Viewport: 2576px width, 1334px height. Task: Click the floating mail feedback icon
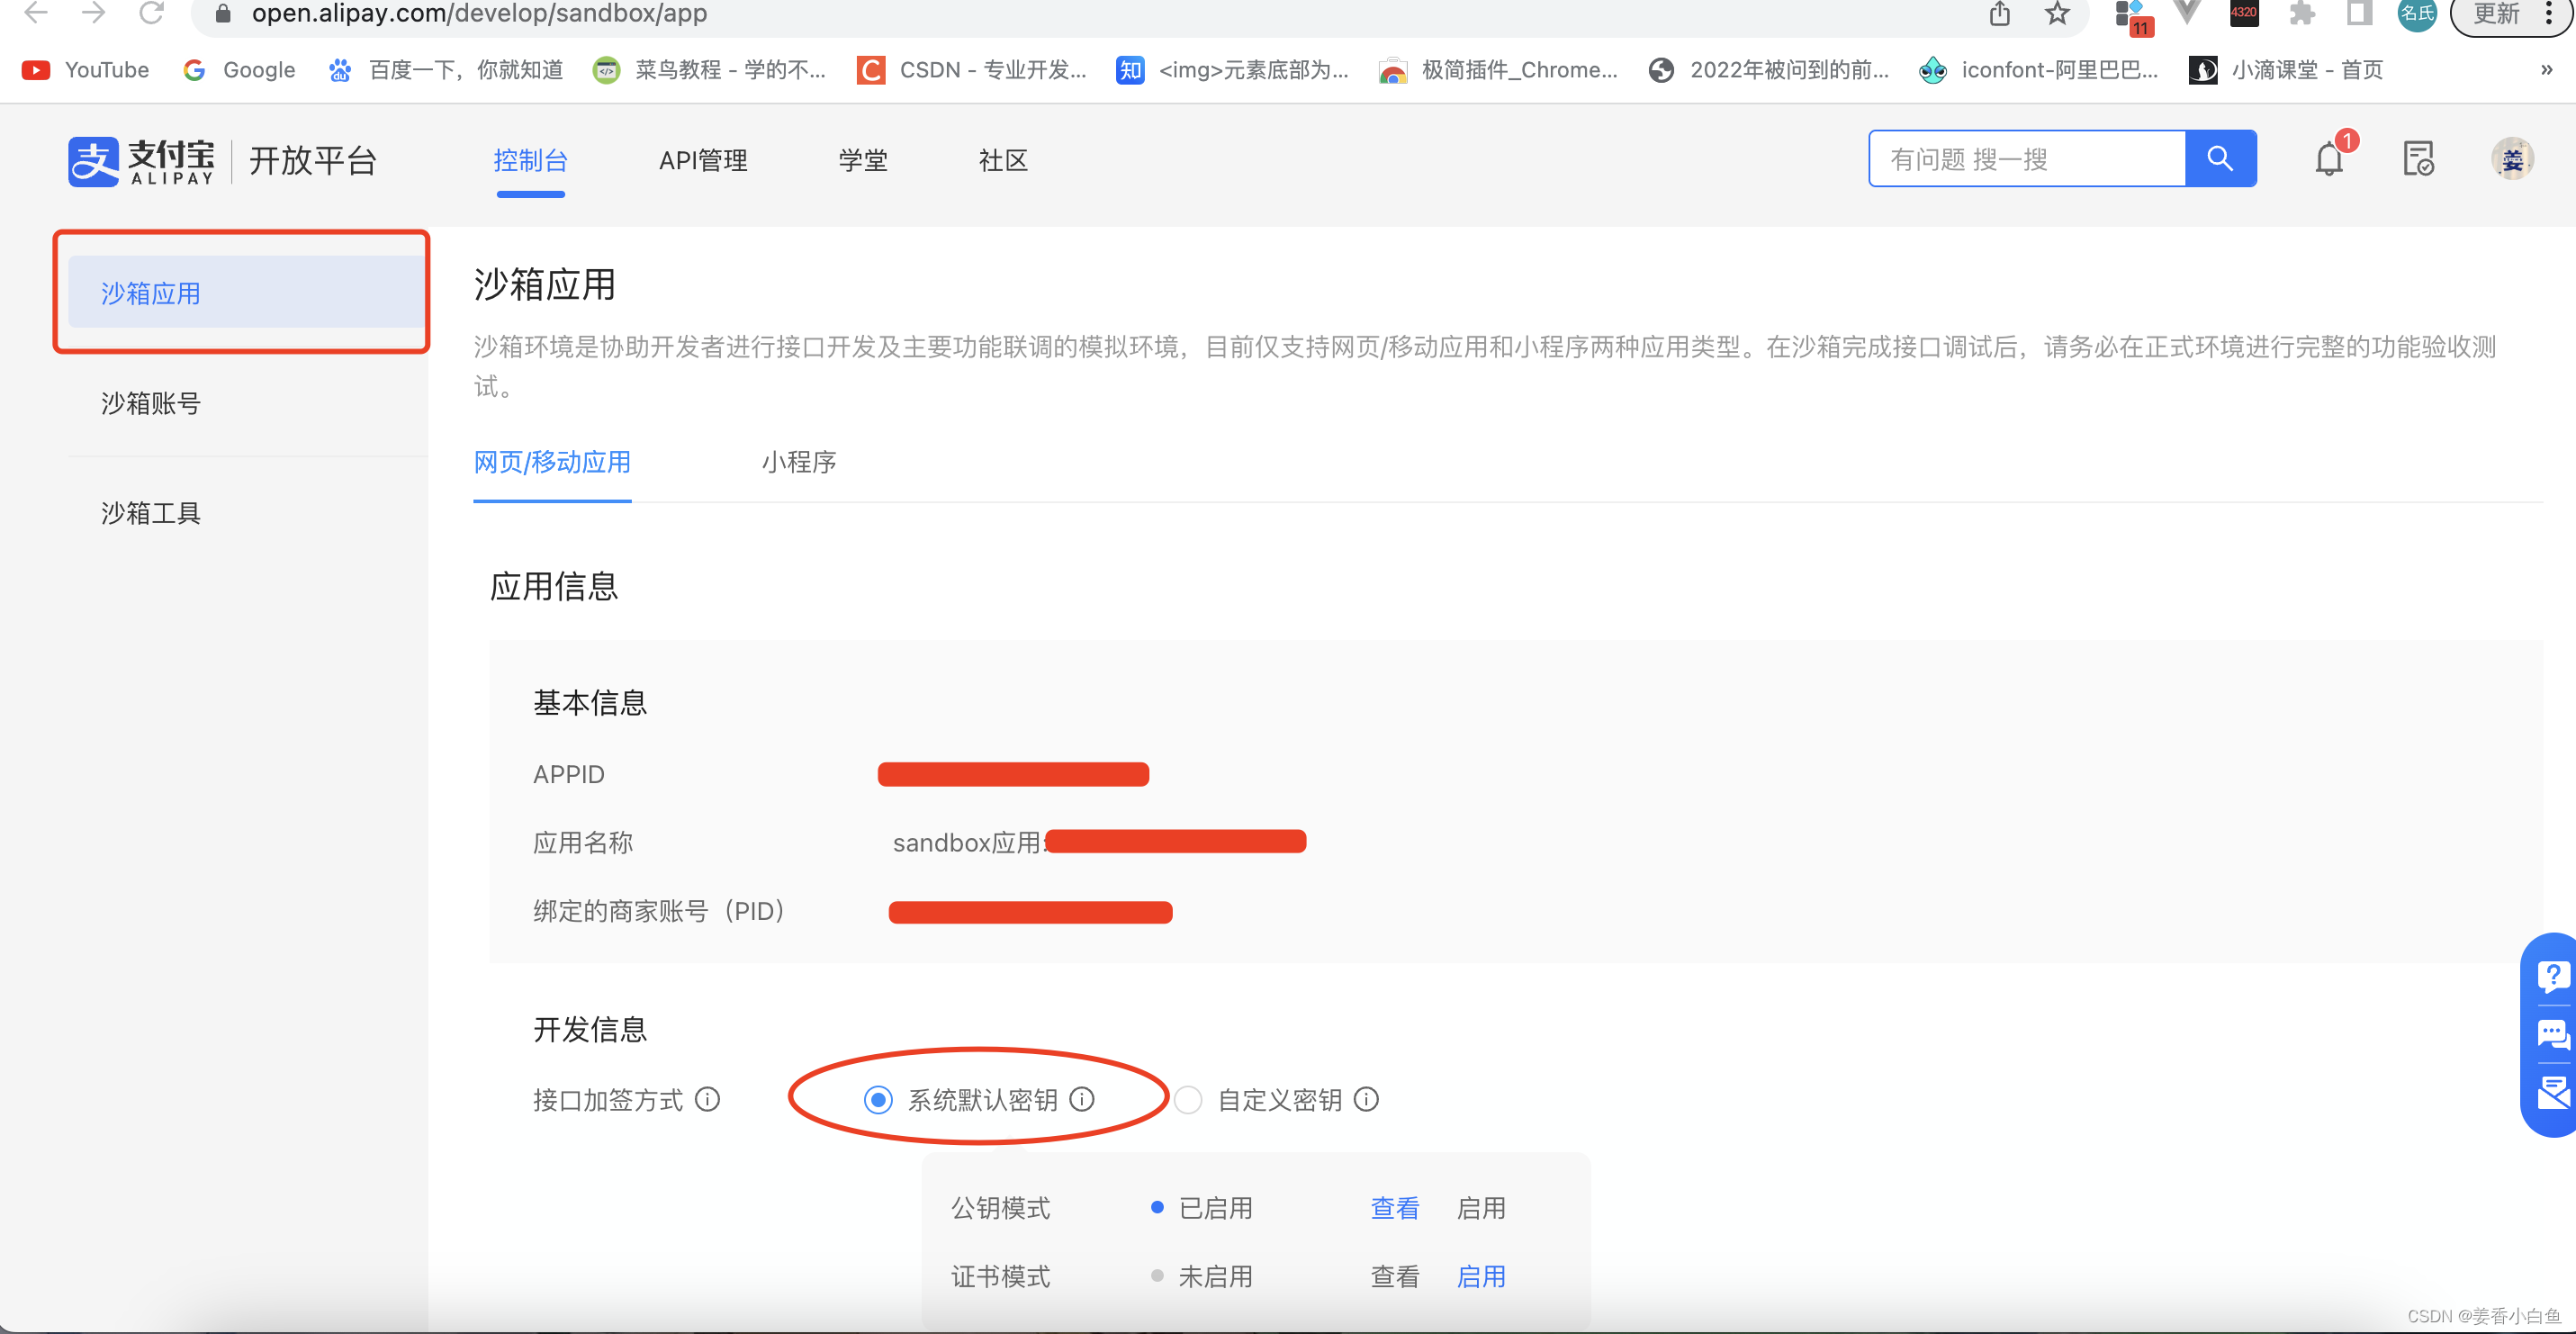(2553, 1092)
